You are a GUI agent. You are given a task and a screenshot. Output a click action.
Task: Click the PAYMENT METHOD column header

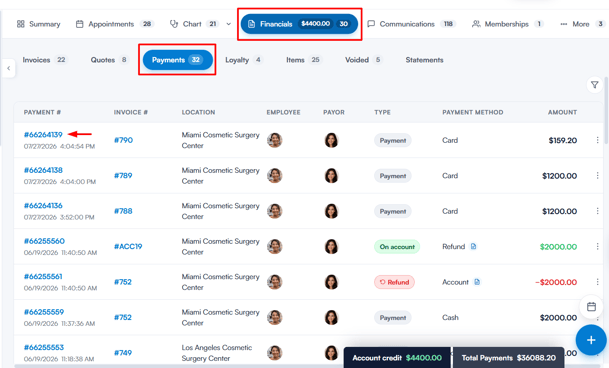(473, 112)
